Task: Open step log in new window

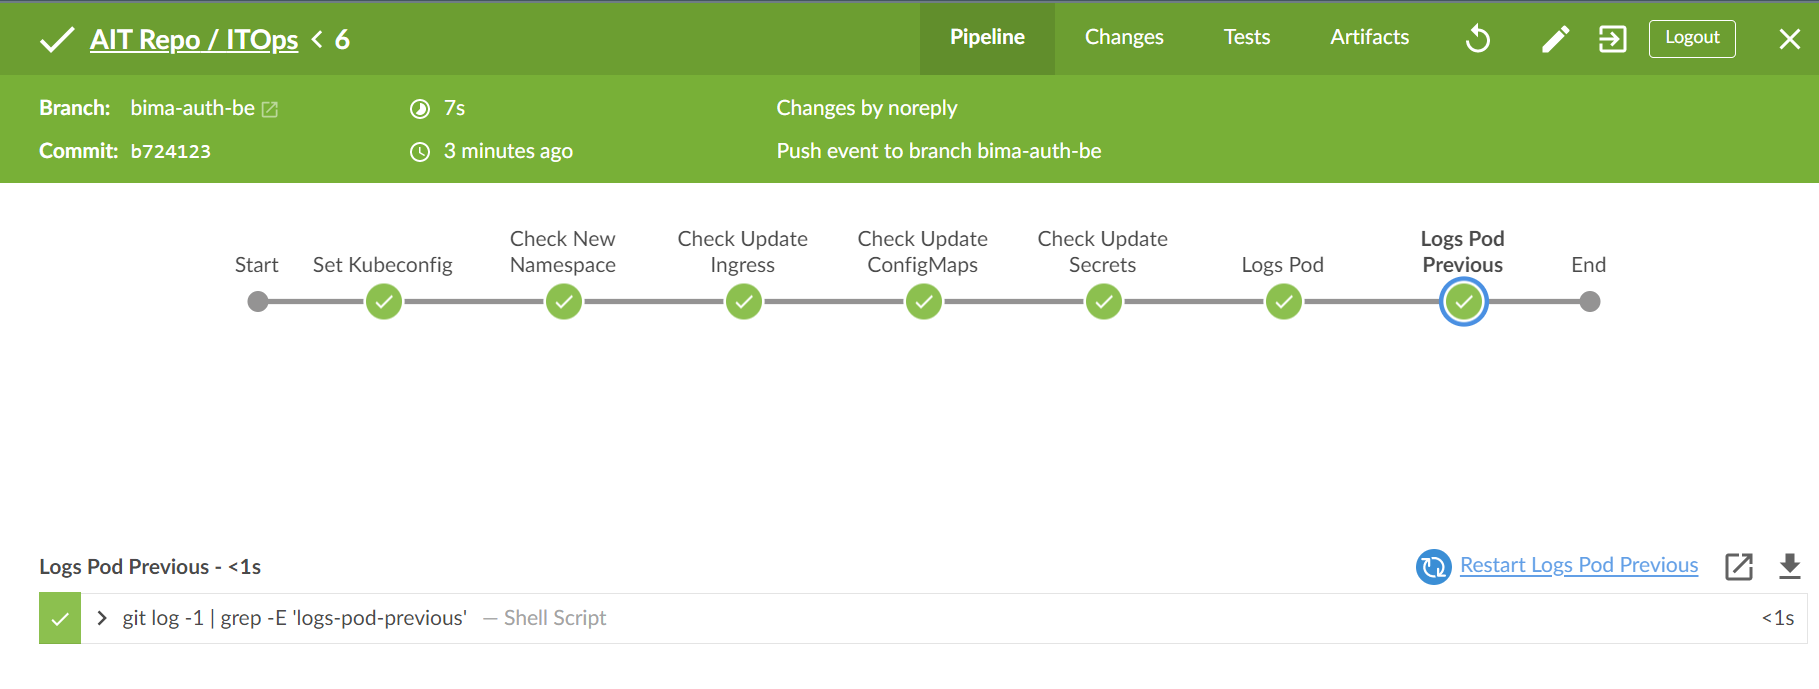Action: [x=1739, y=566]
